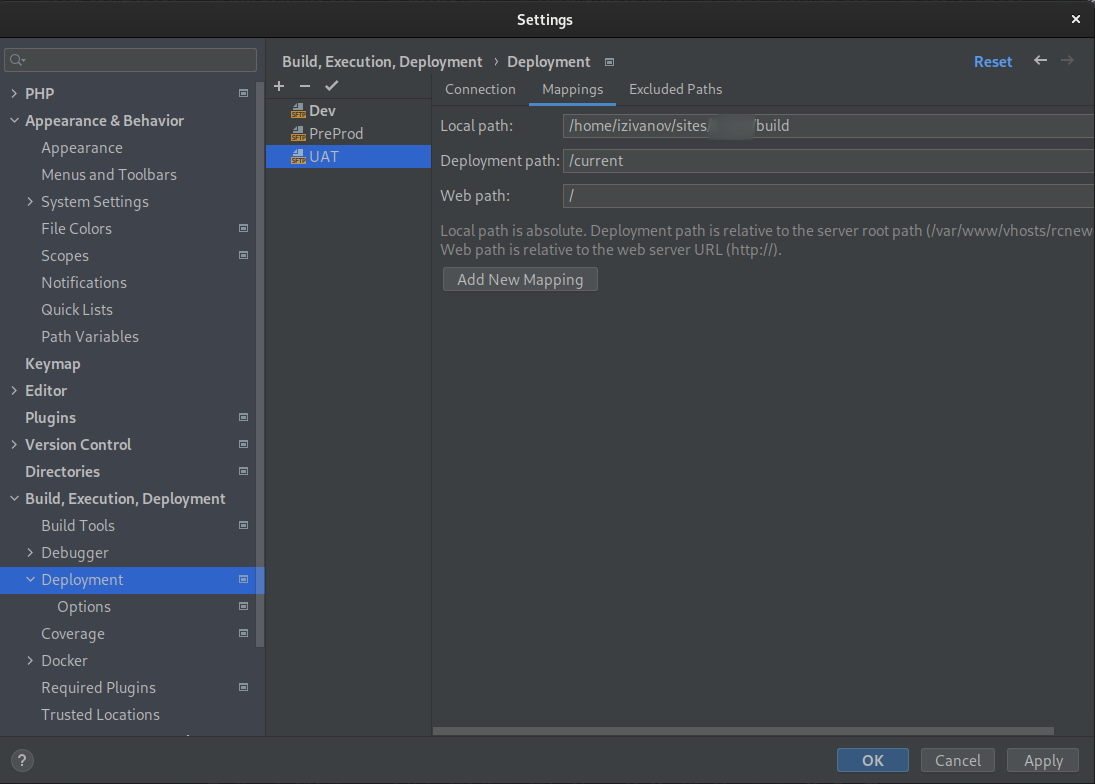Expand the Editor section
Image resolution: width=1095 pixels, height=784 pixels.
(x=14, y=391)
